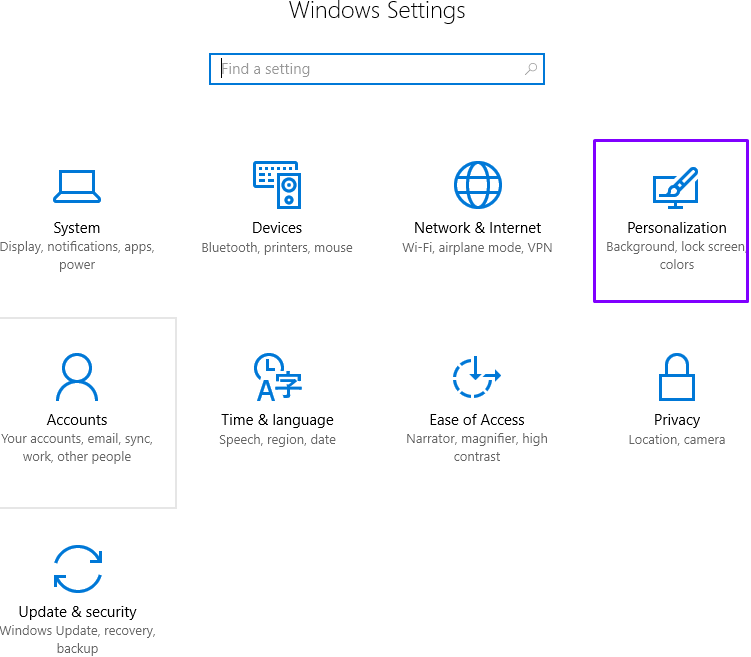Click the "Time & language" title

coord(277,420)
